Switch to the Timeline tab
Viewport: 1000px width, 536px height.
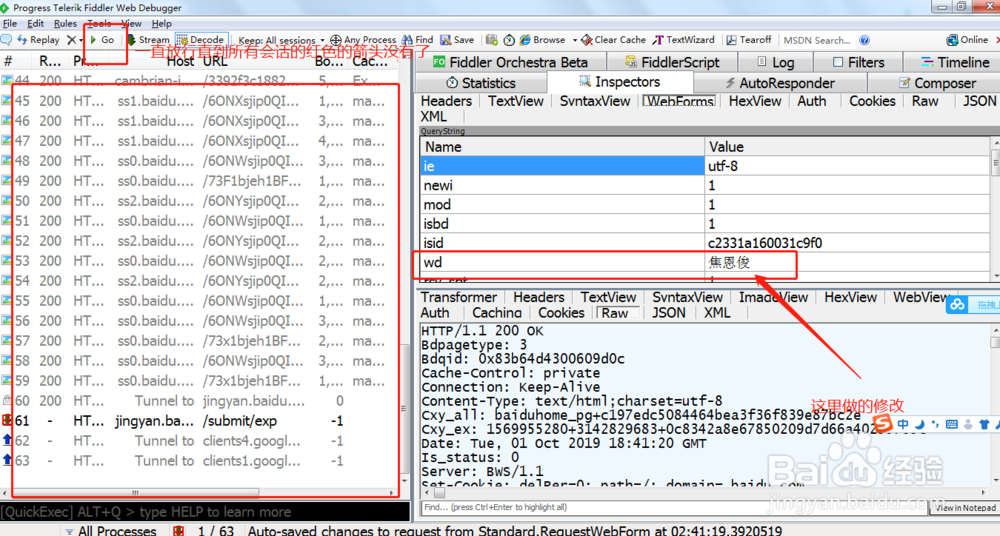pos(955,63)
